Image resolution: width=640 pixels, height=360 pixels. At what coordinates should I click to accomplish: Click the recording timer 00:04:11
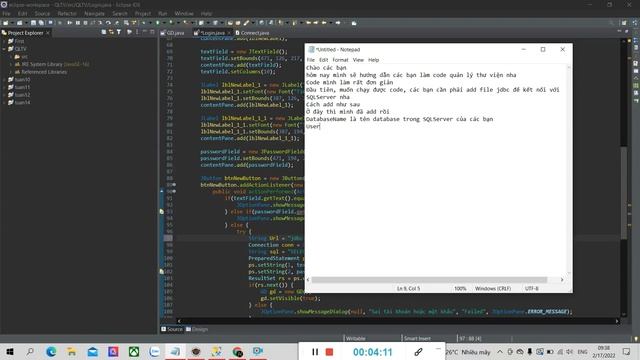tap(373, 352)
